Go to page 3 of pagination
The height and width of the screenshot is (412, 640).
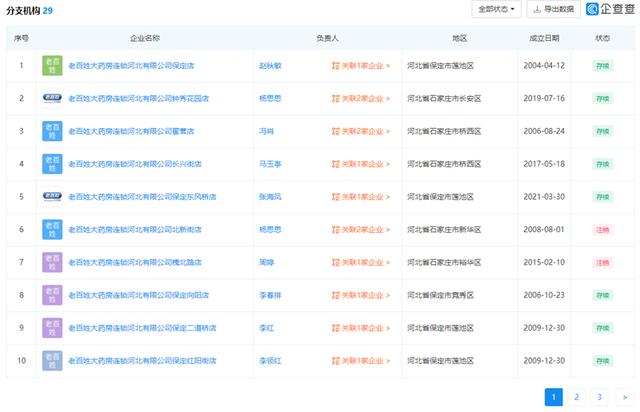coord(599,397)
